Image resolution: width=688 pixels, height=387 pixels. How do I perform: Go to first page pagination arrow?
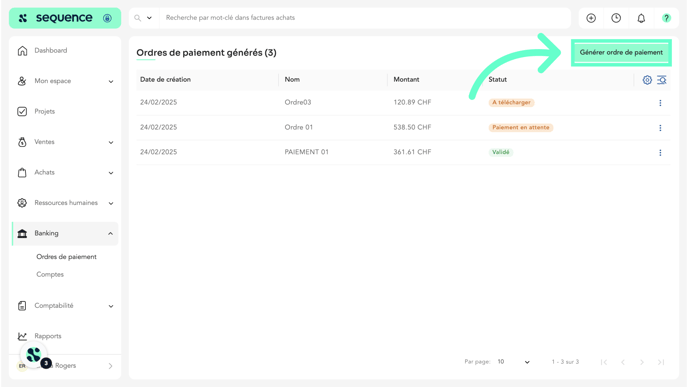[604, 362]
